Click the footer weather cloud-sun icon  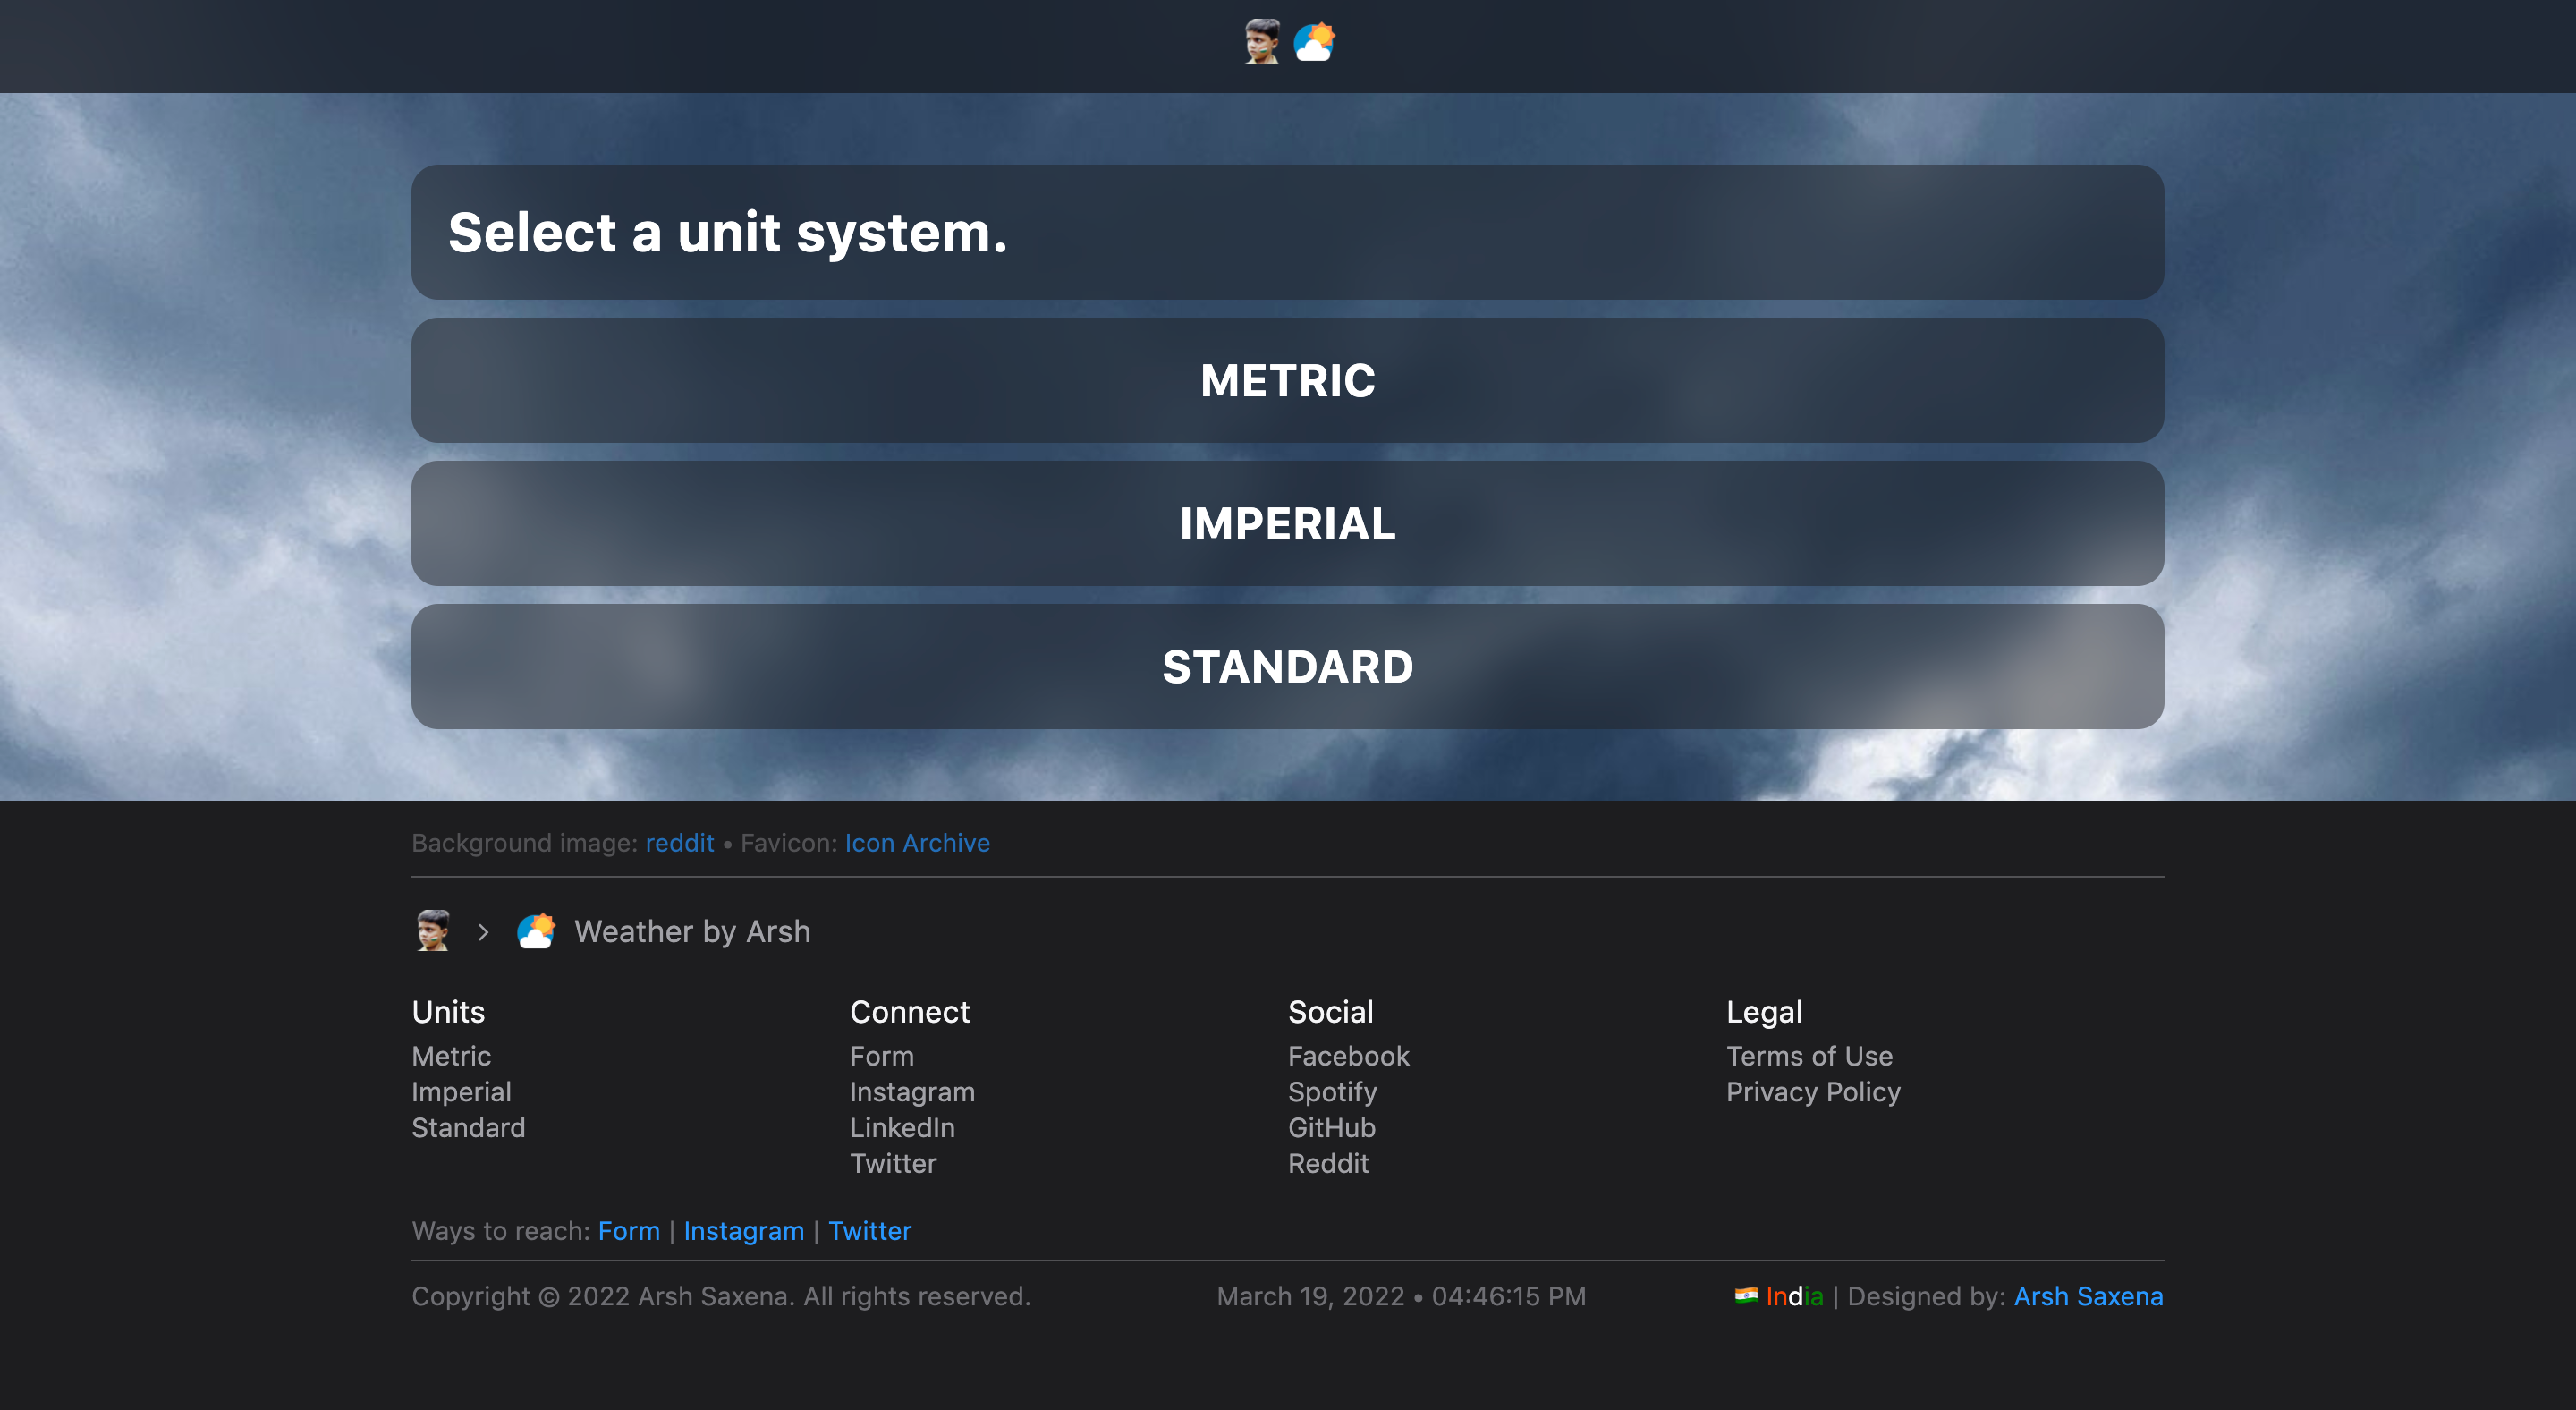pyautogui.click(x=536, y=931)
